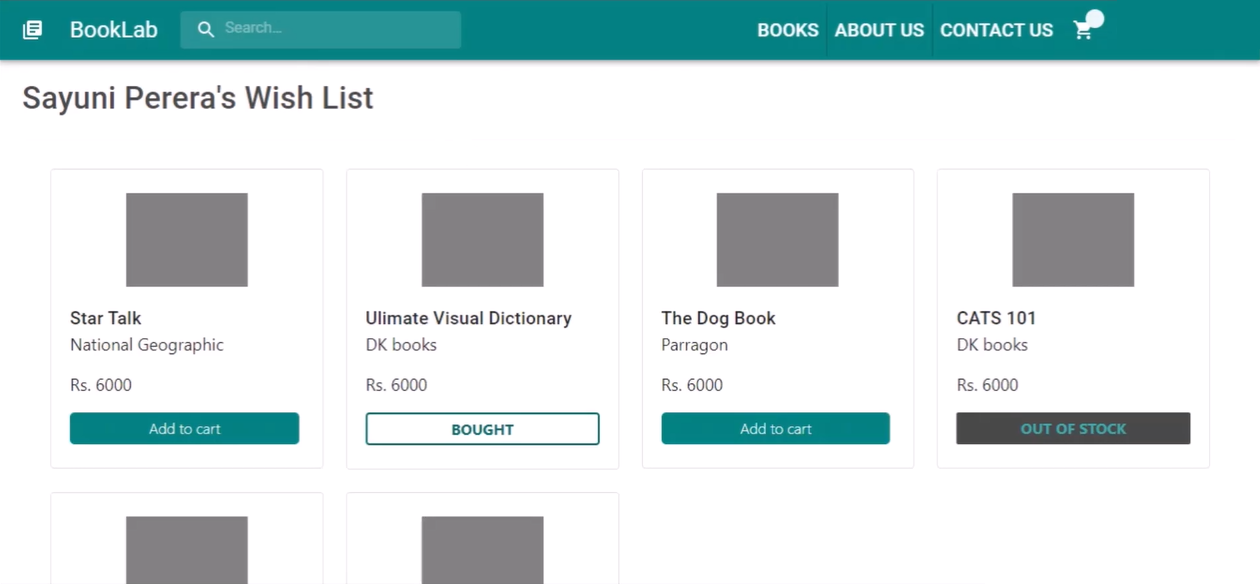Click the Star Talk title

(105, 318)
